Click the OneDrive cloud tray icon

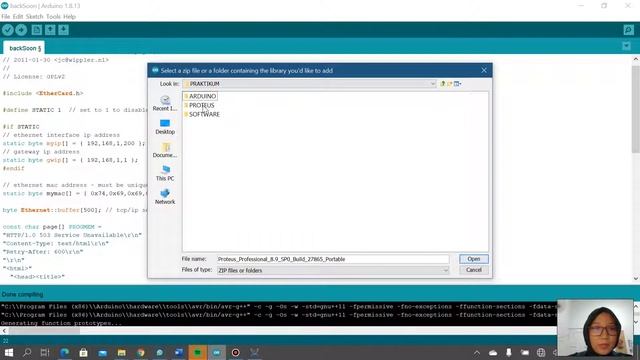pos(493,352)
